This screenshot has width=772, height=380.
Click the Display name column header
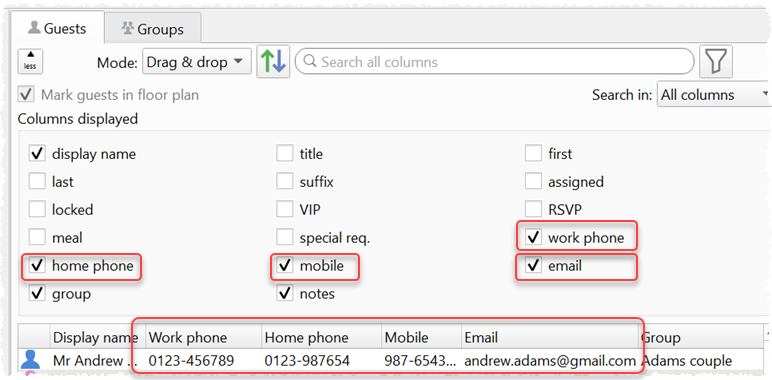pos(97,337)
